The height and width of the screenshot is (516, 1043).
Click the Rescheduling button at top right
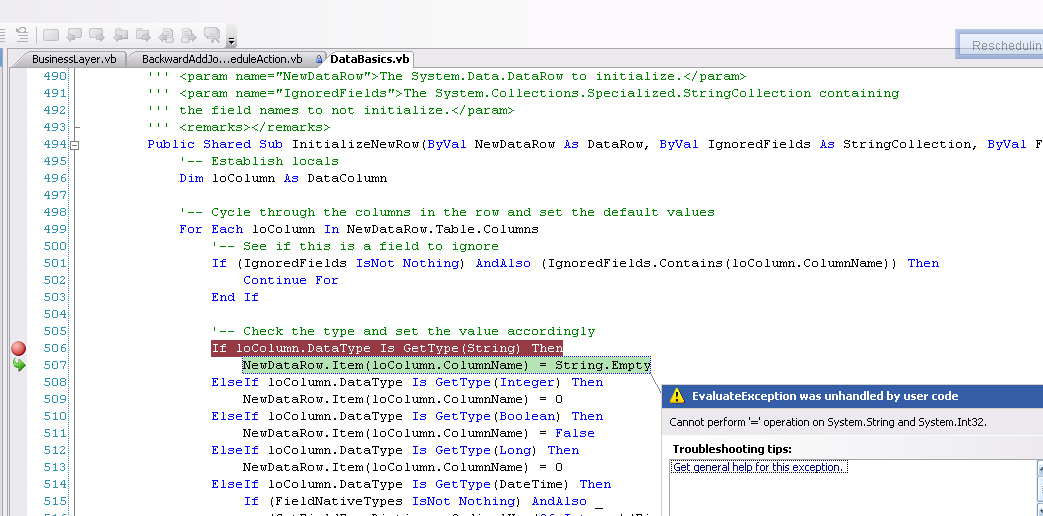tap(998, 45)
